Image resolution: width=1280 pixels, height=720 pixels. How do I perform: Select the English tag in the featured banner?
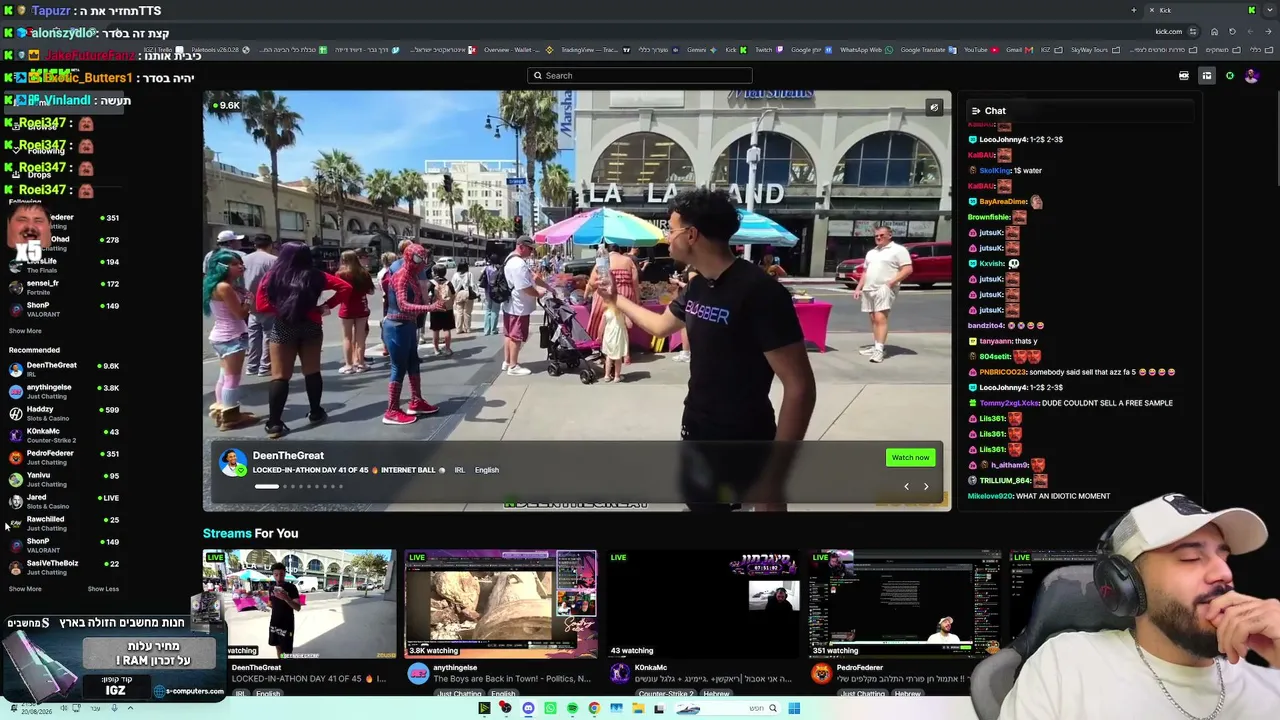point(487,470)
